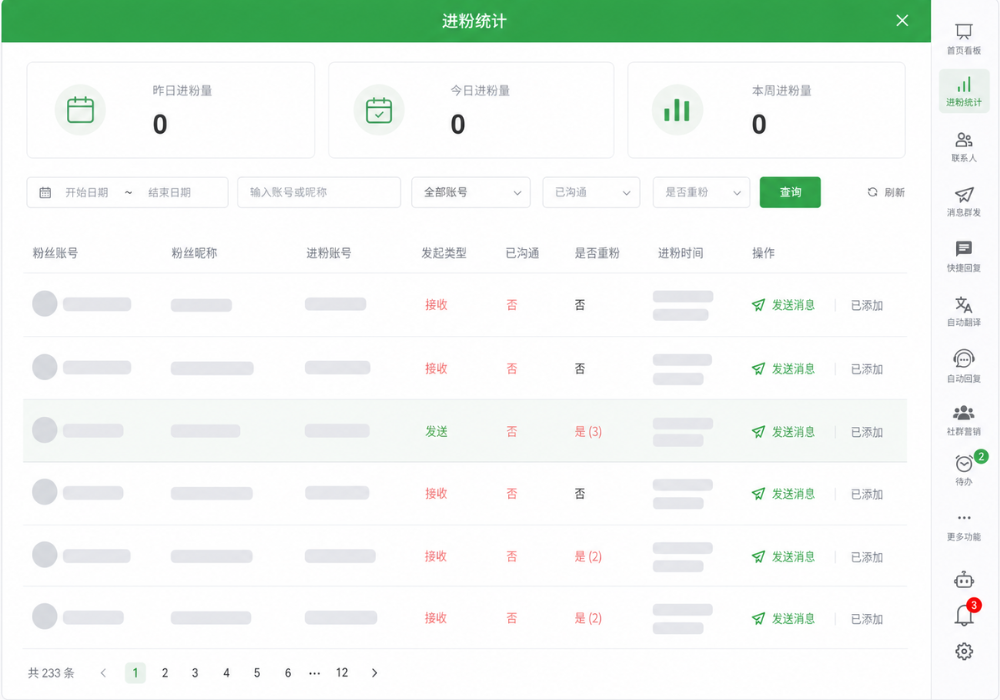Click the 粉丝账号 column header
The image size is (1000, 700).
click(55, 253)
